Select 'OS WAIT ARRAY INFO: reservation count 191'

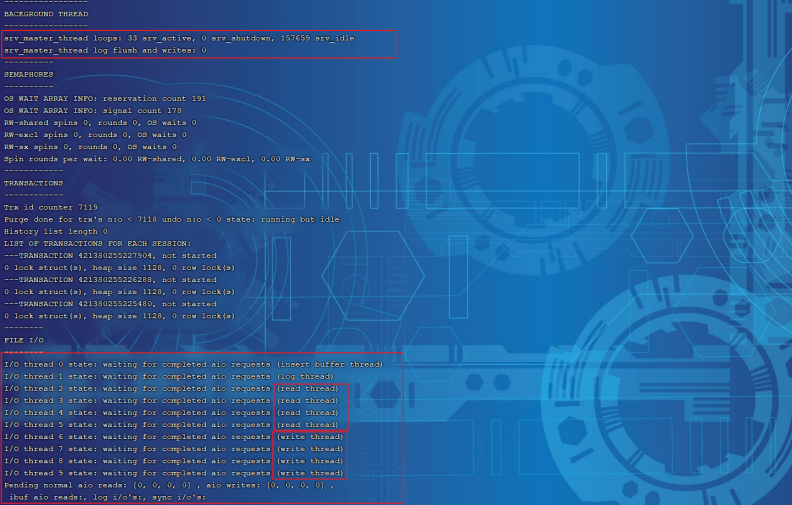105,98
